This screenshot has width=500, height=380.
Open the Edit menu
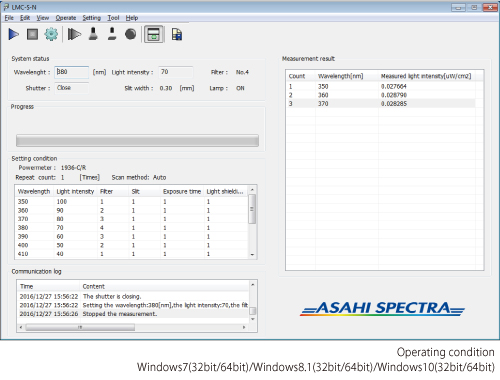(x=25, y=18)
